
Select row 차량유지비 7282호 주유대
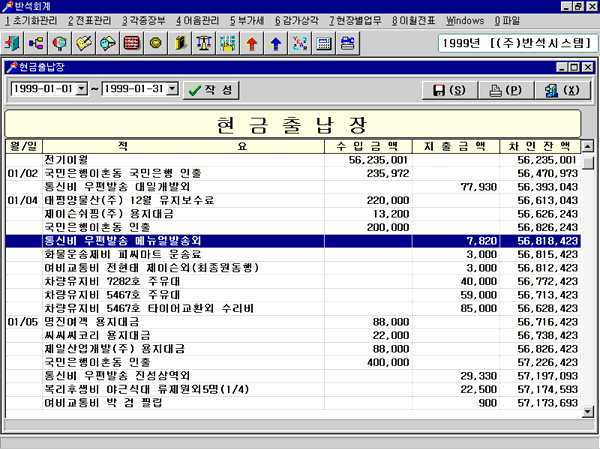[x=293, y=281]
